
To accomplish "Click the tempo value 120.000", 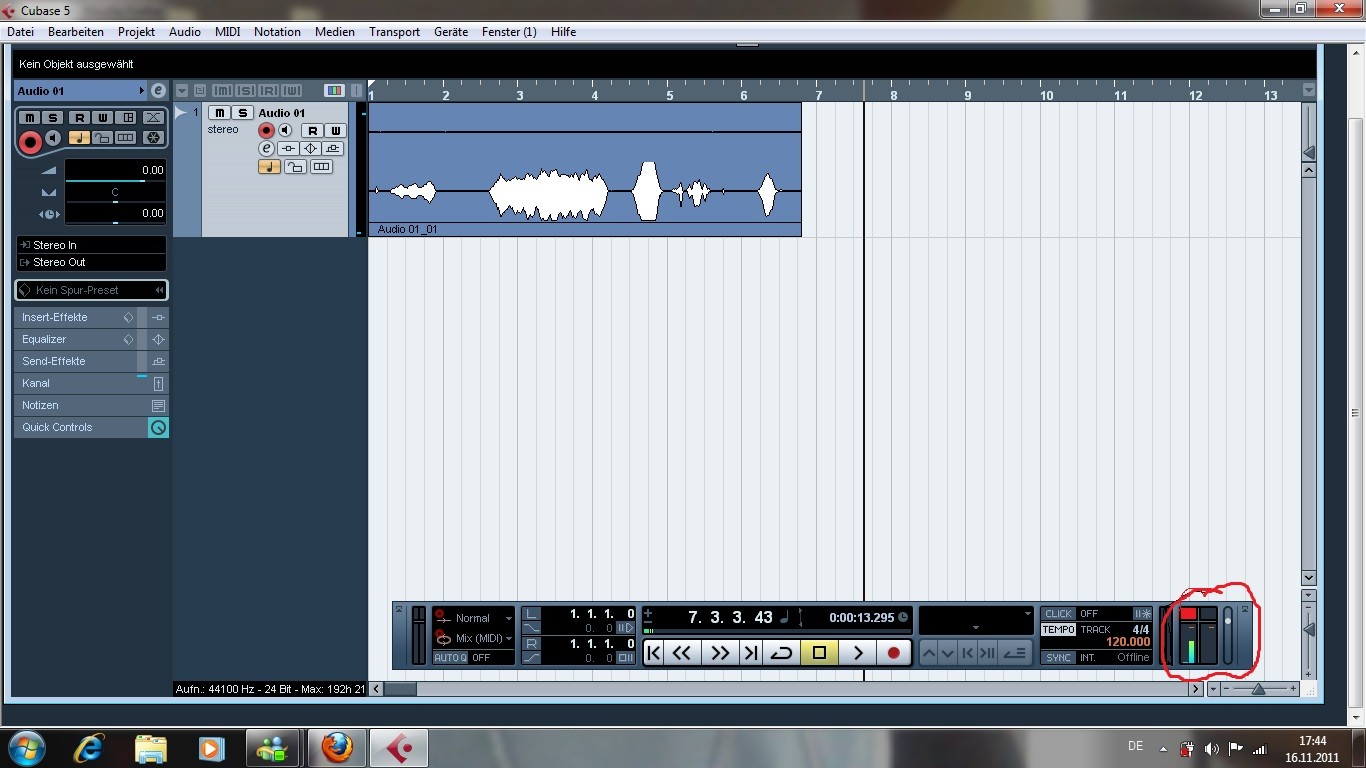I will pyautogui.click(x=1128, y=642).
